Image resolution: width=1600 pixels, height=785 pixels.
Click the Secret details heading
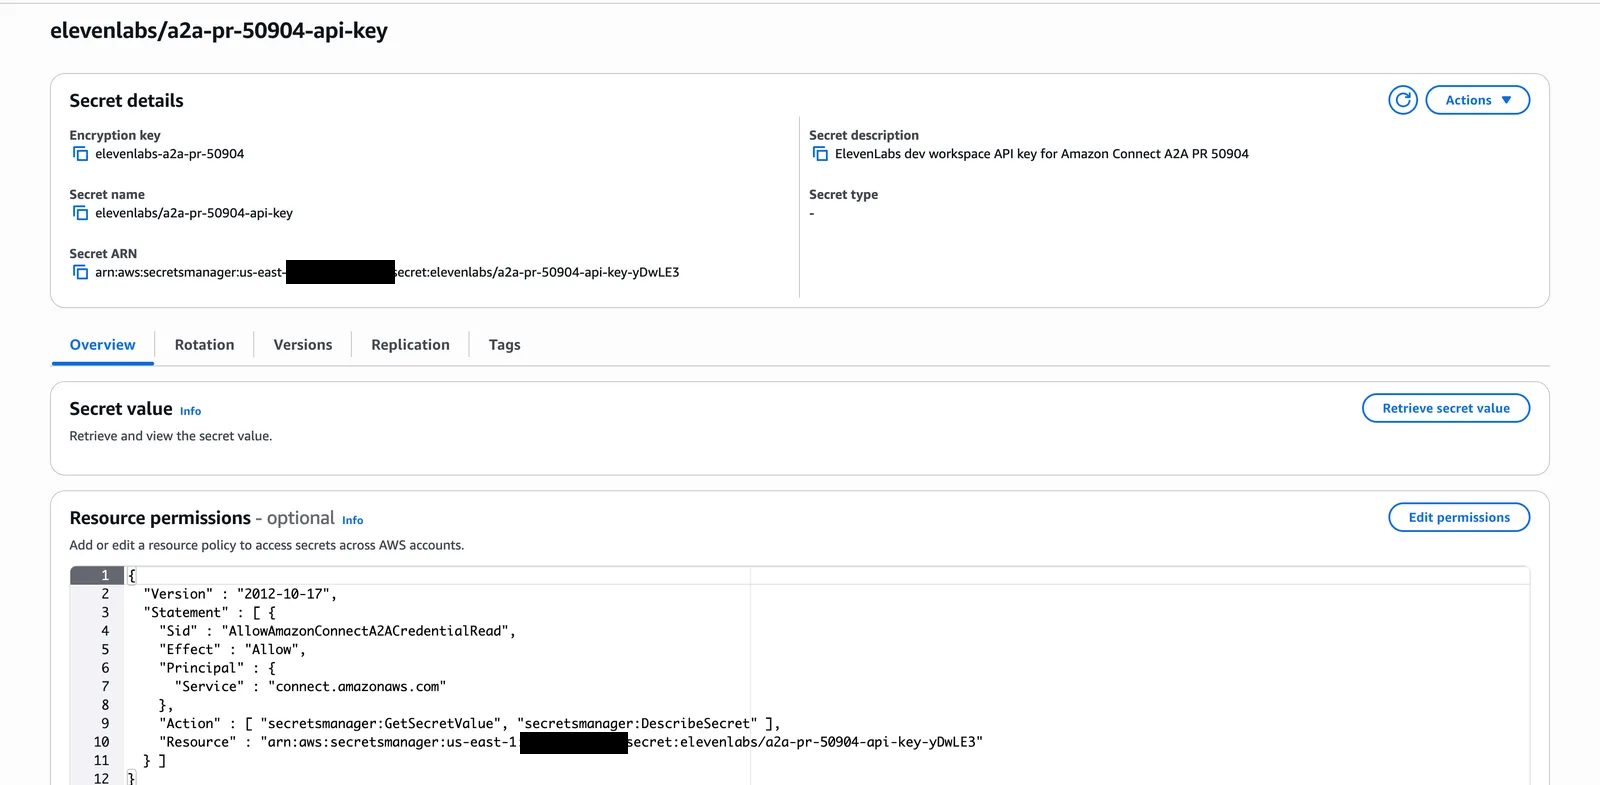pyautogui.click(x=126, y=101)
